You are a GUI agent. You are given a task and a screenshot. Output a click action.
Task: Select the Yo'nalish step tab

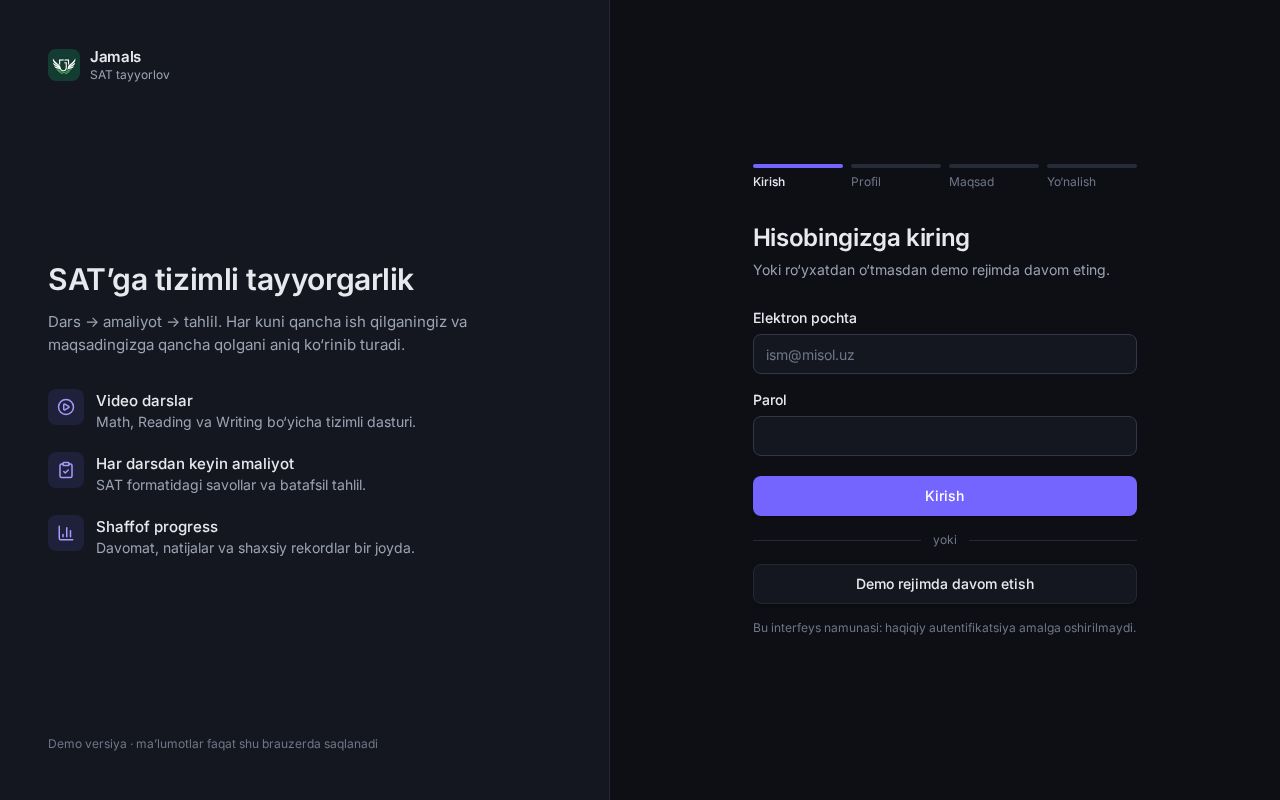(1092, 176)
